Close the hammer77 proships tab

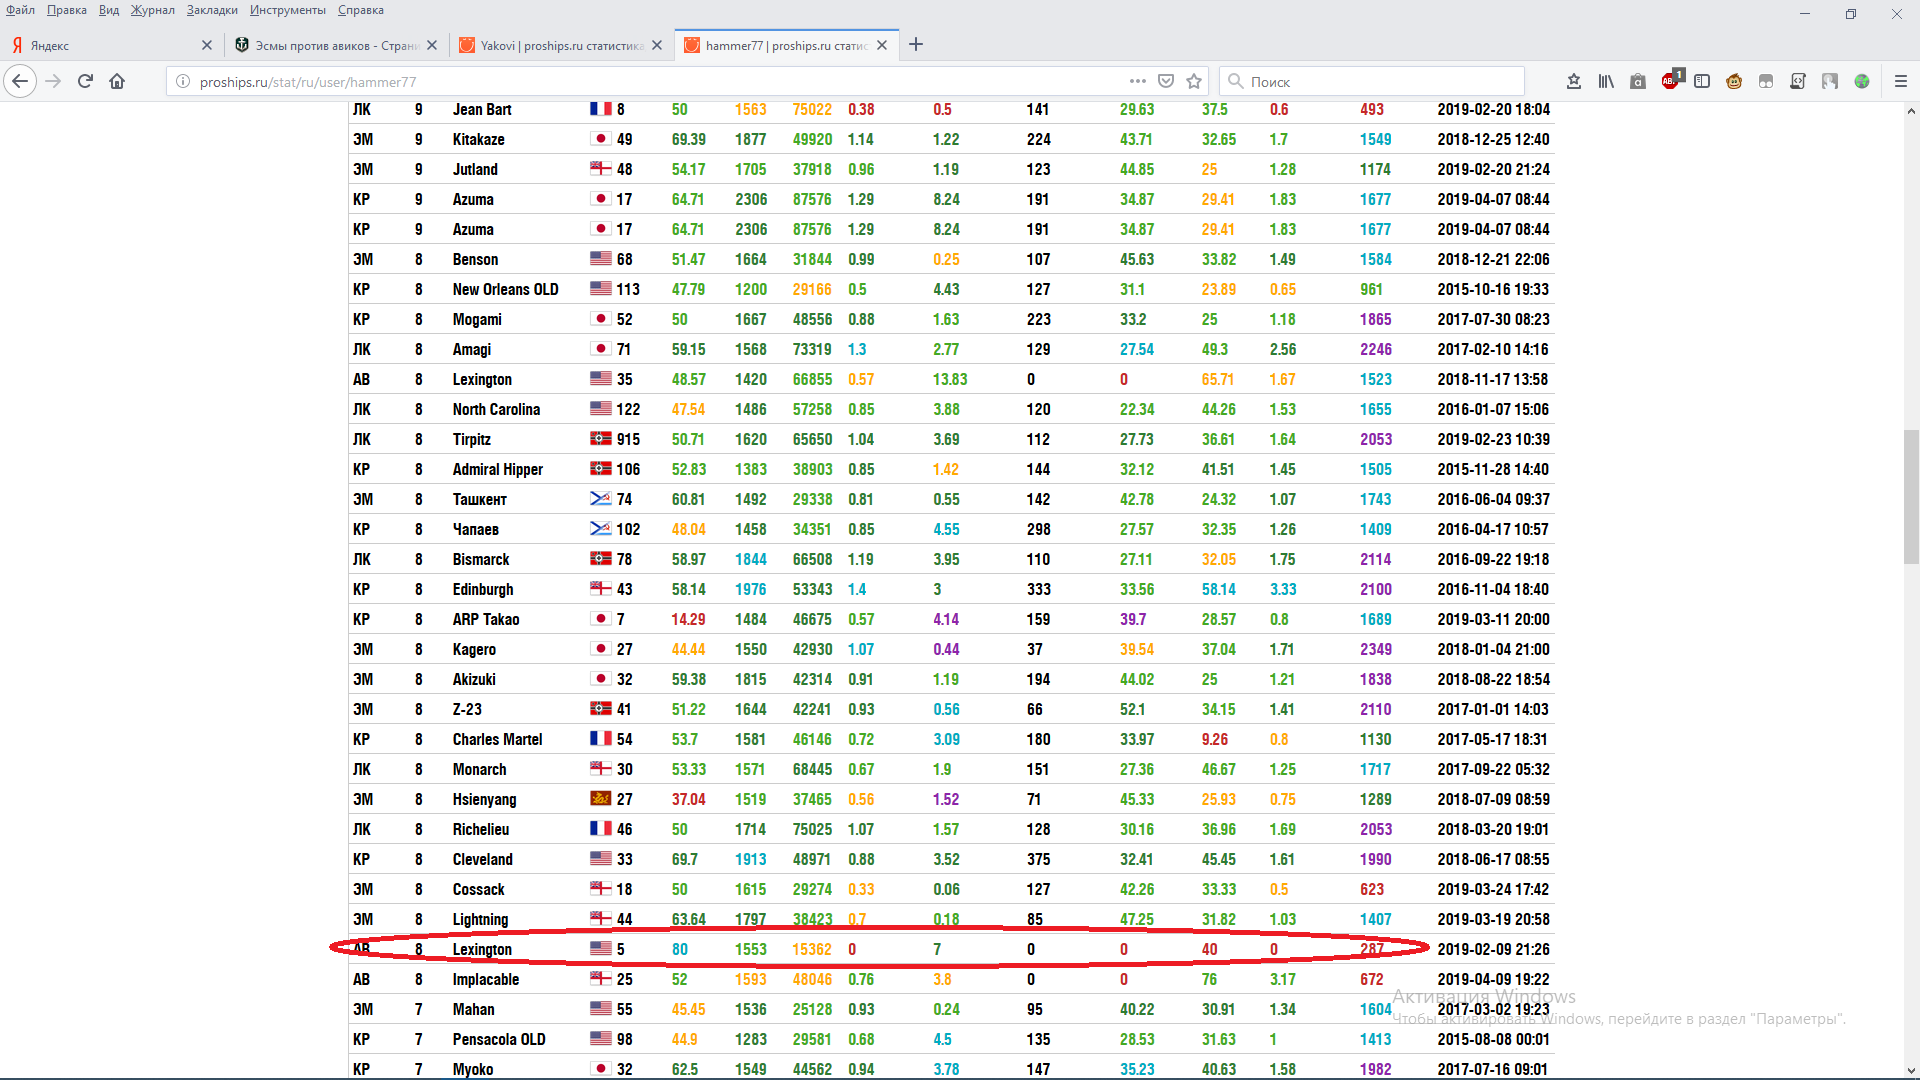pos(882,45)
